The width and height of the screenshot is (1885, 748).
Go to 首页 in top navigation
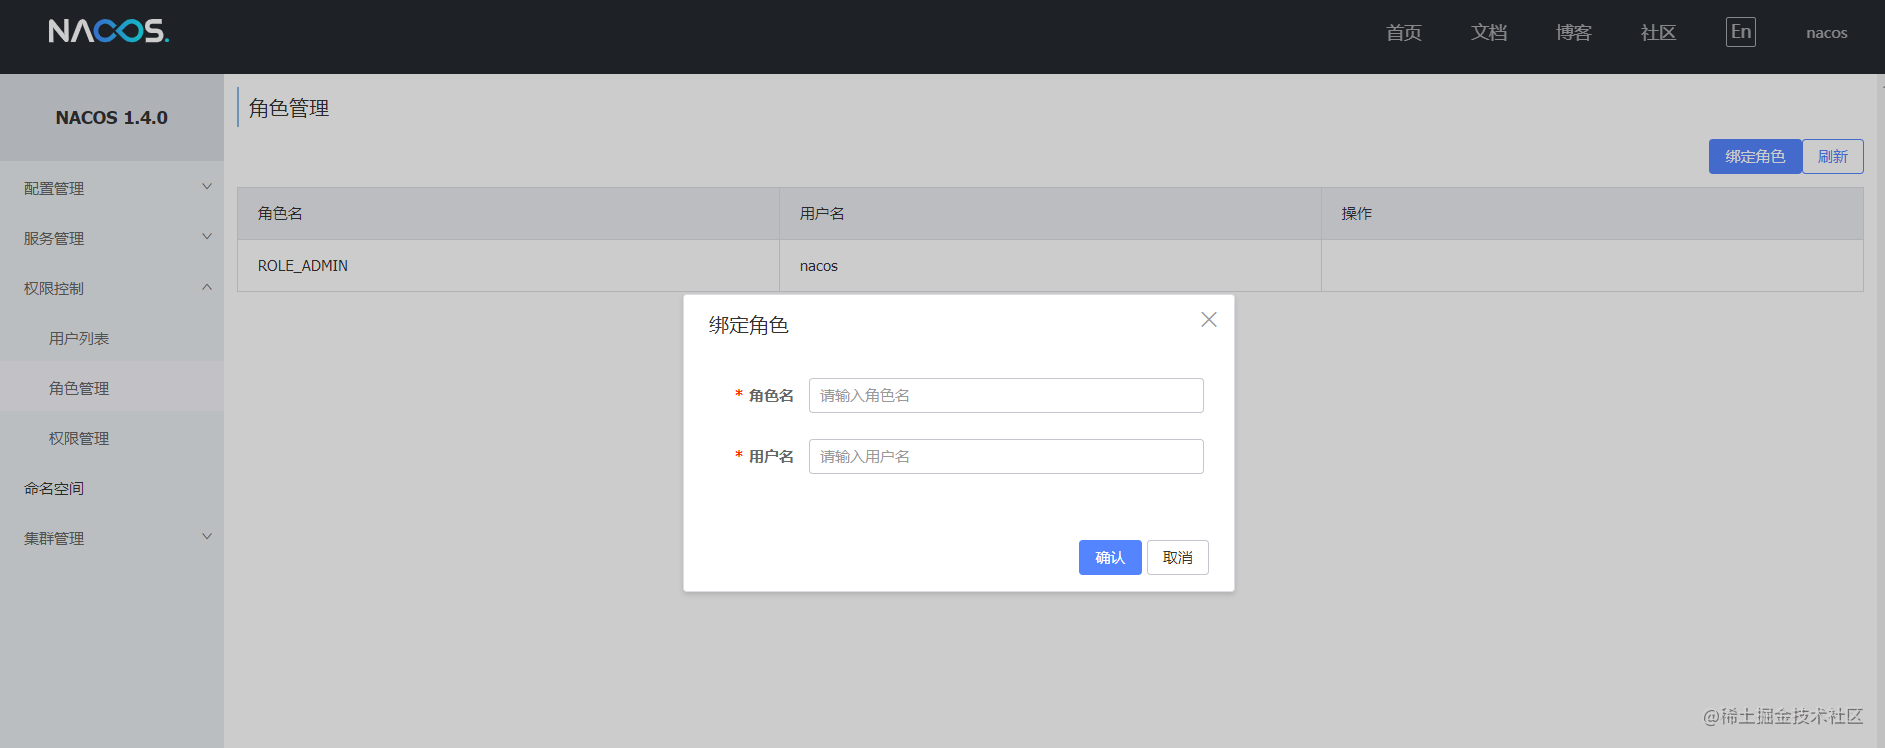(x=1404, y=33)
